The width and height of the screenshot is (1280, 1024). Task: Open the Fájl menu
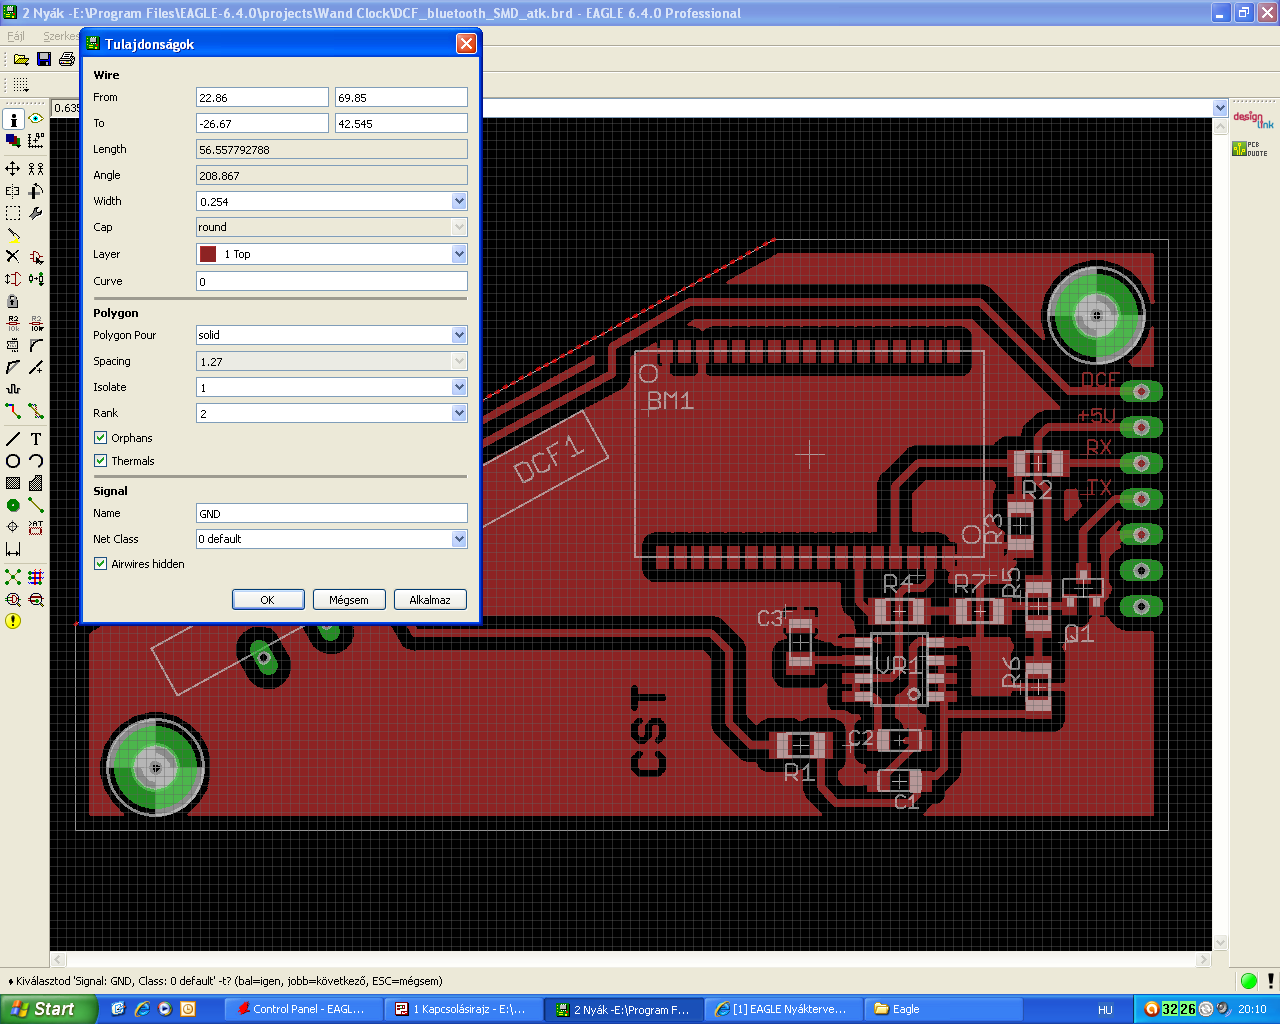16,36
